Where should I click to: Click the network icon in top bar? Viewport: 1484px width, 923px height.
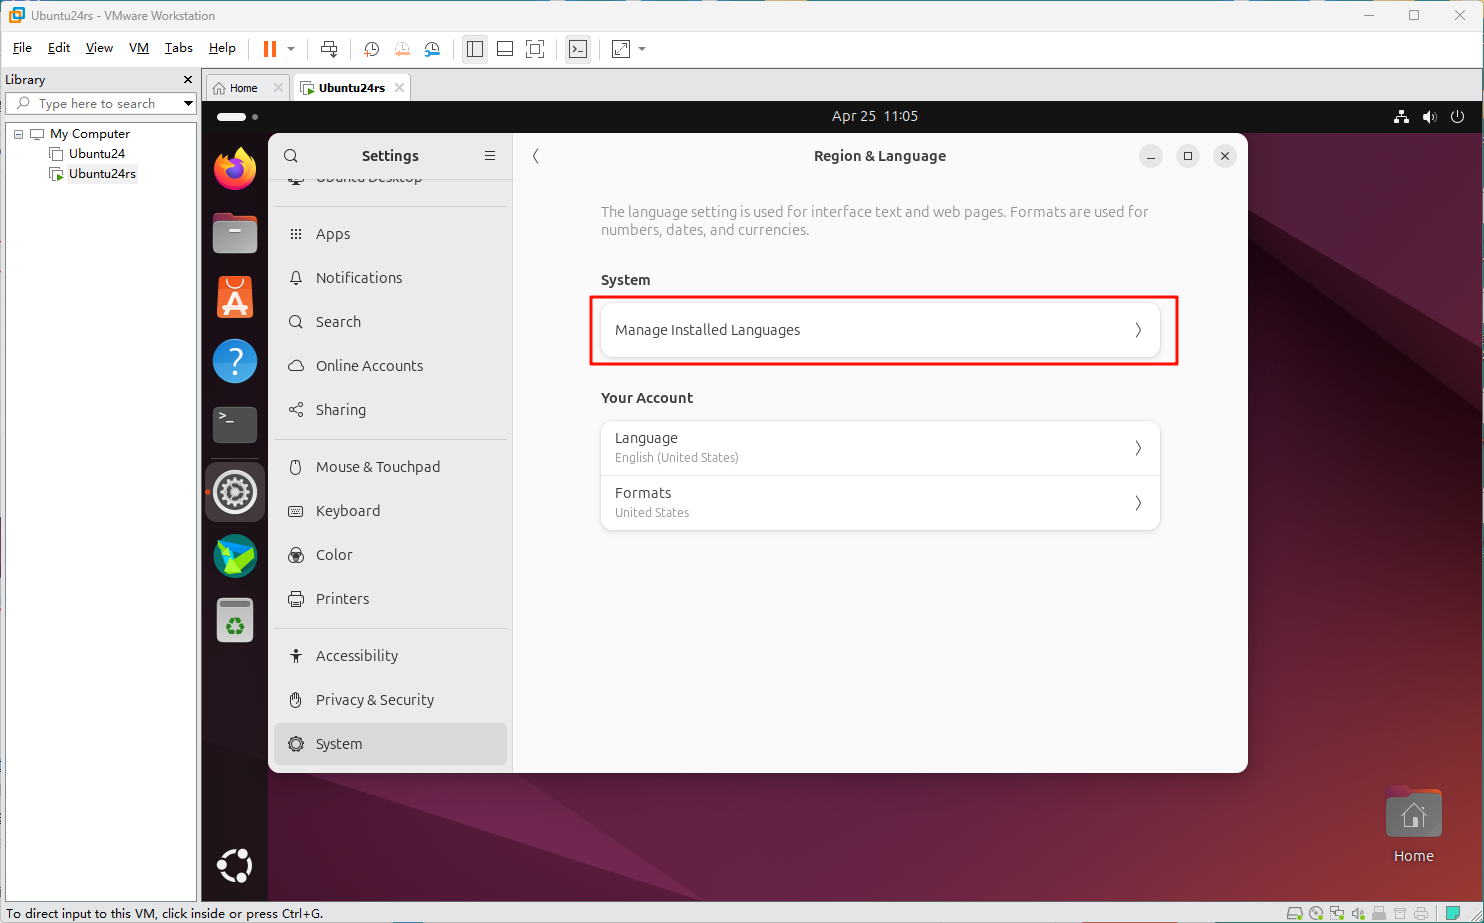coord(1401,117)
